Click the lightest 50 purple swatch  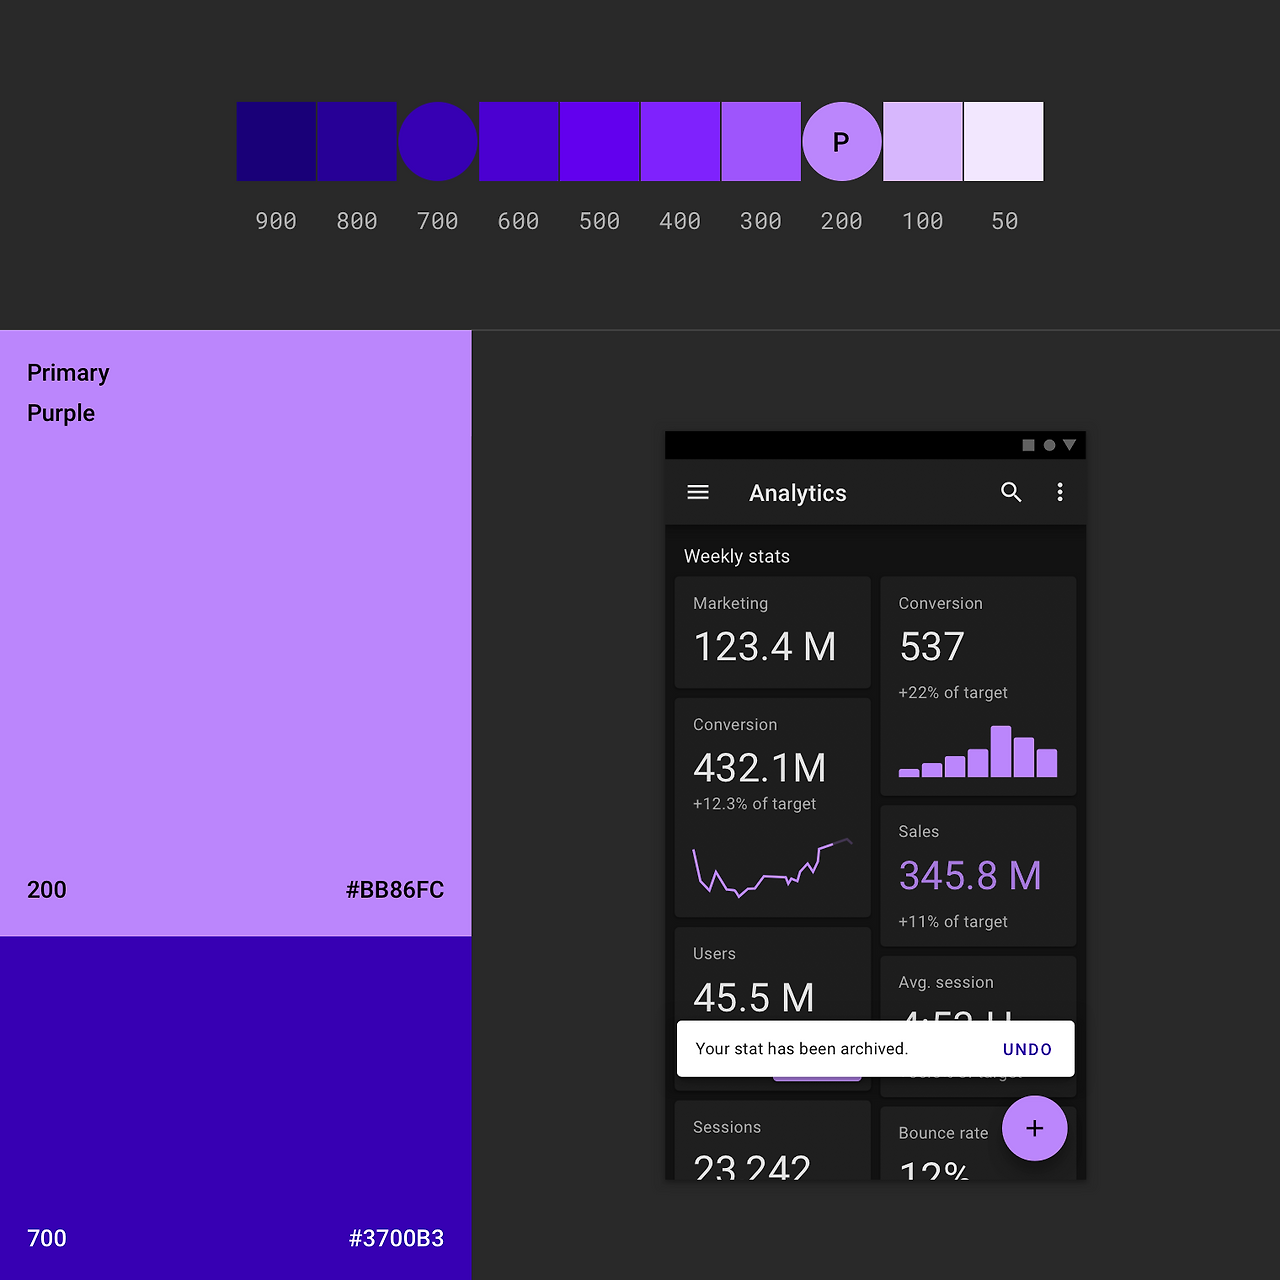click(1003, 141)
